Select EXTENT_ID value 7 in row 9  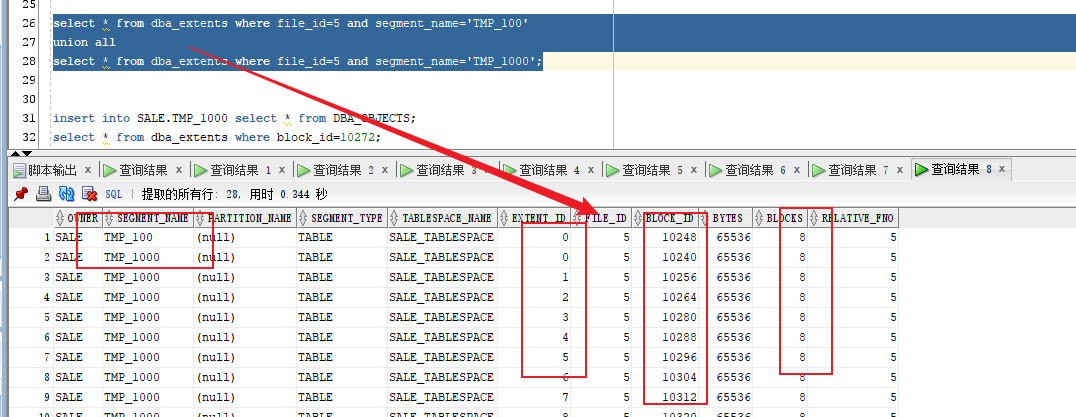click(535, 396)
